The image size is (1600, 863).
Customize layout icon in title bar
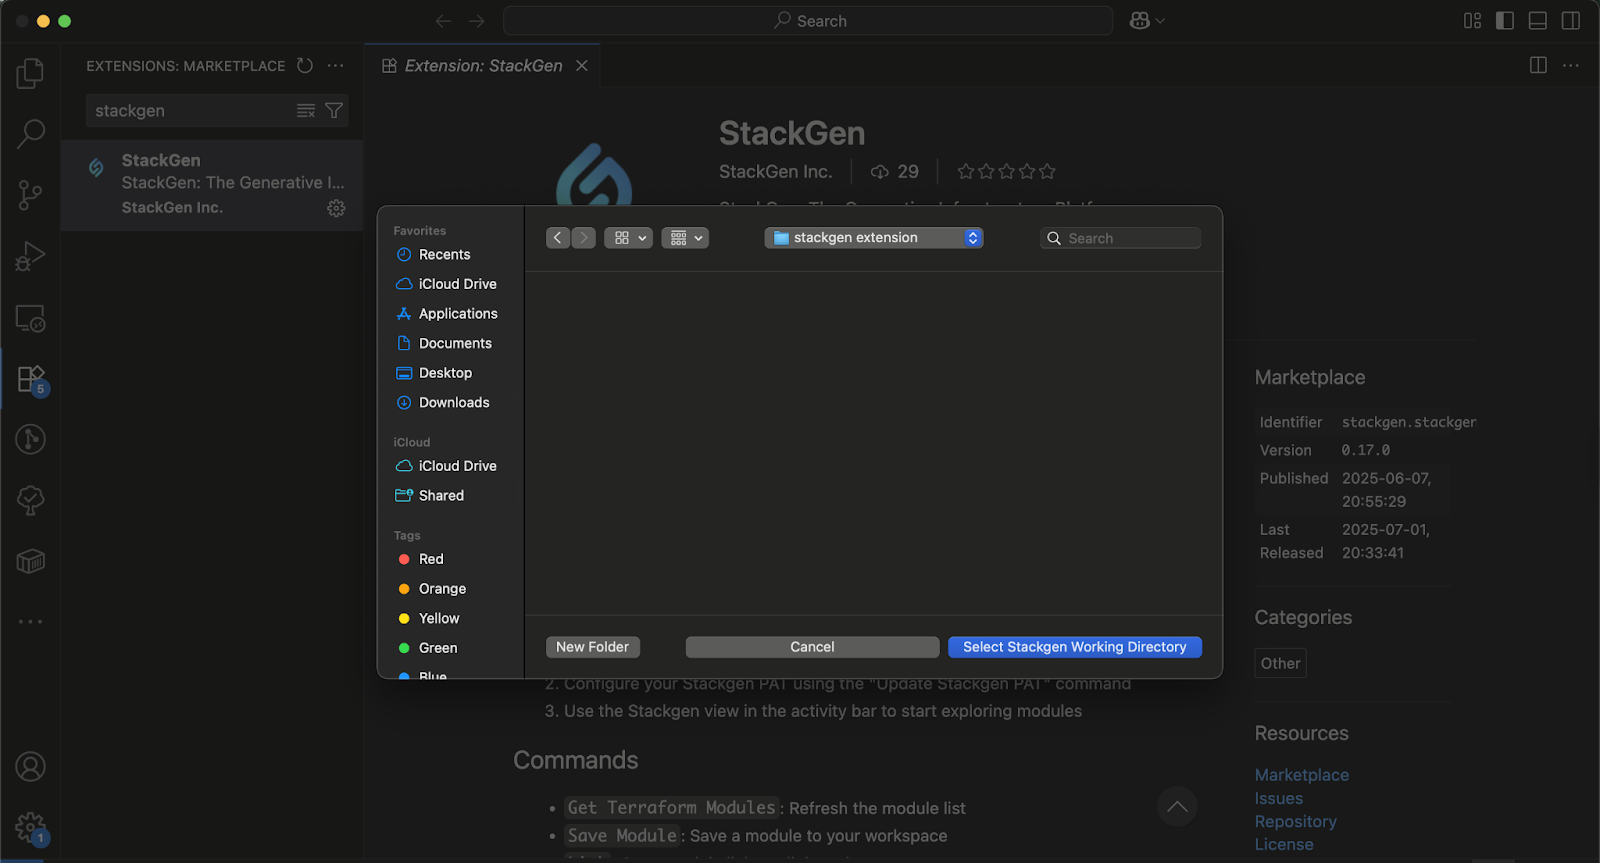[1472, 21]
